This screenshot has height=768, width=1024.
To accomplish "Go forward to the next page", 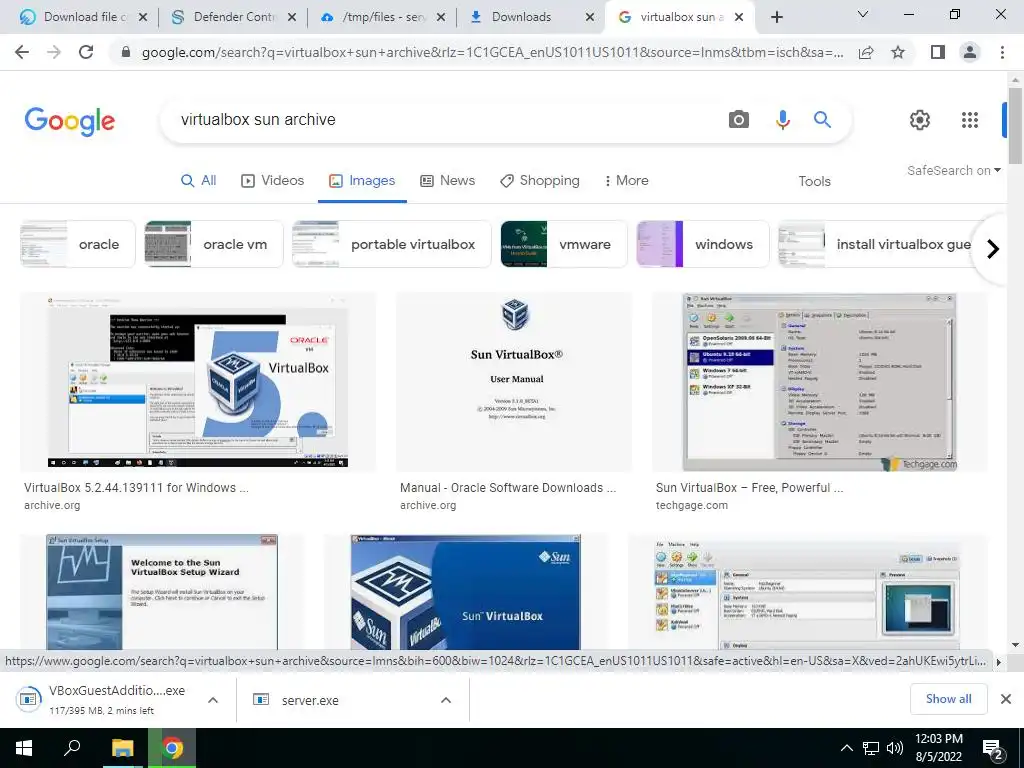I will (x=54, y=52).
